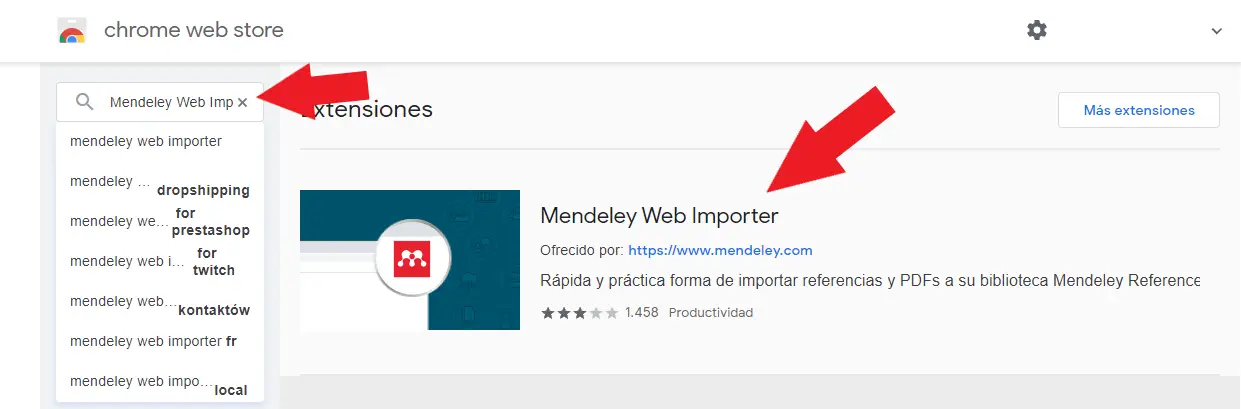Open settings via the gear icon

coord(1037,30)
